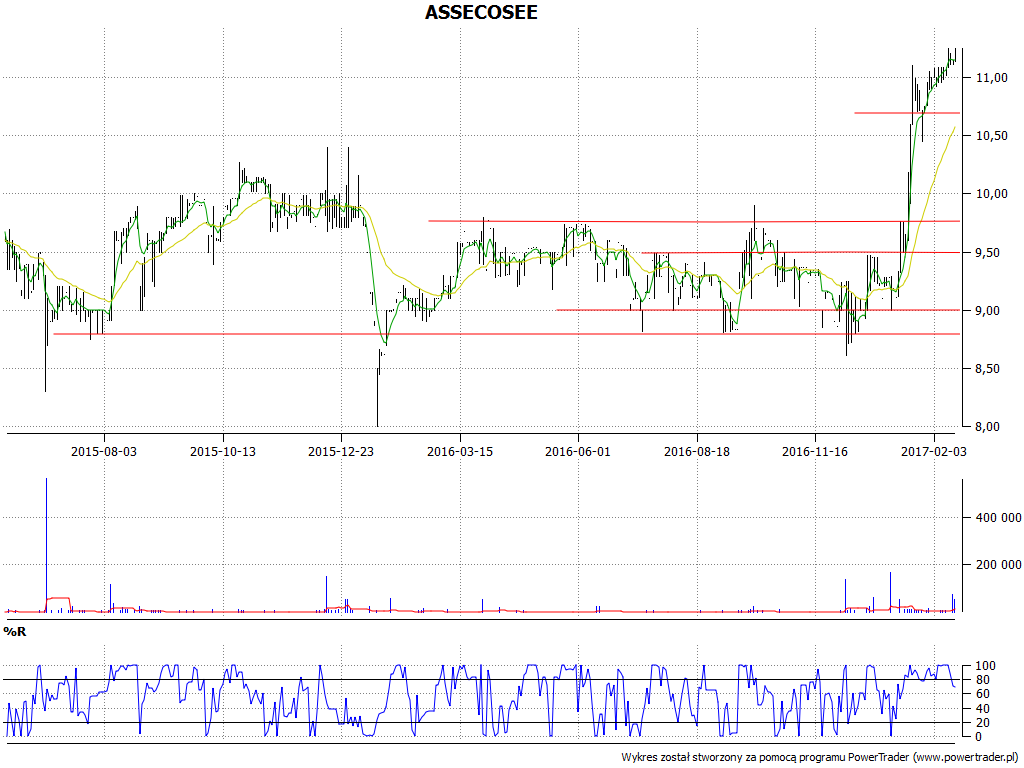Select the 2015-08-03 date label
The image size is (1024, 768).
point(104,451)
